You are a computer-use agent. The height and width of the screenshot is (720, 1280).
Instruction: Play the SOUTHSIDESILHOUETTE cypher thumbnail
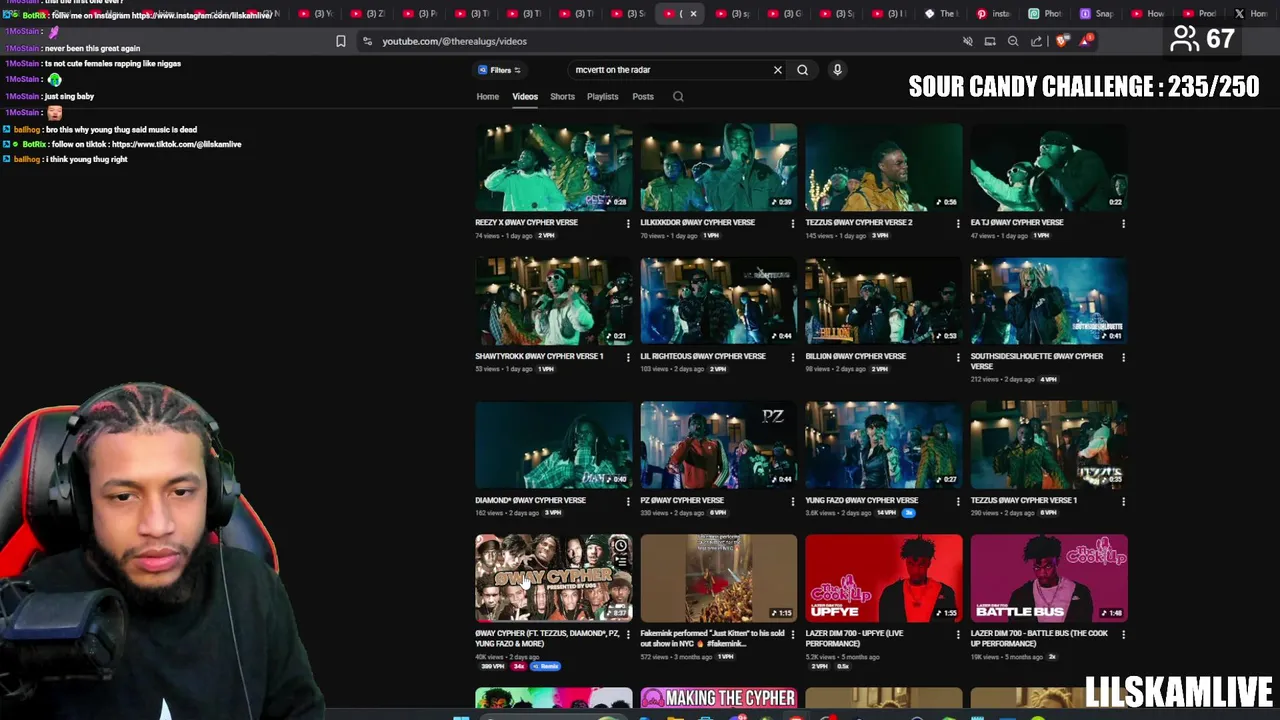click(1049, 301)
